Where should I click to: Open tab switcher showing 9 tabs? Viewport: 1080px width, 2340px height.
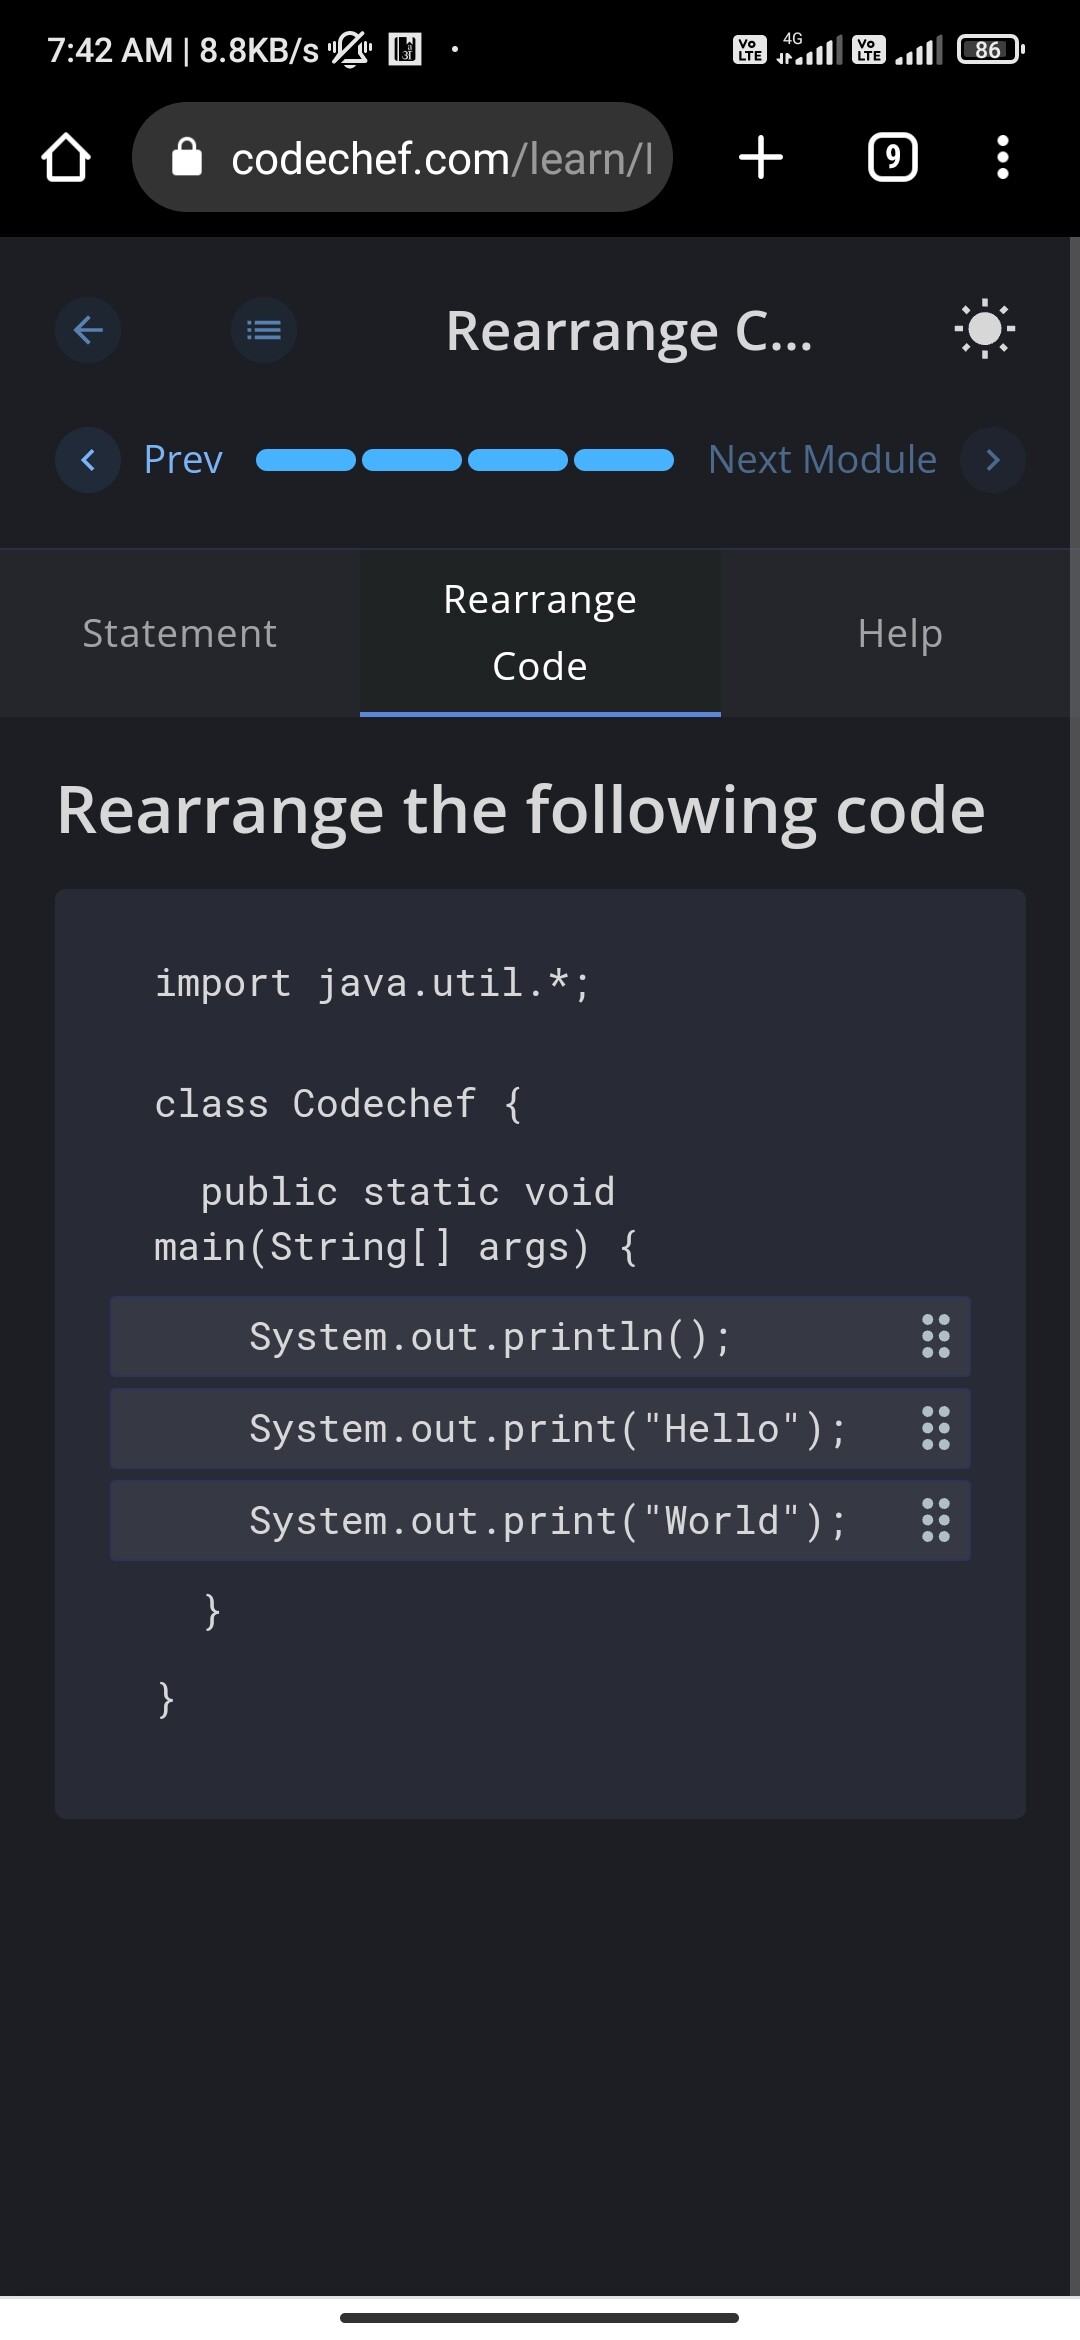[892, 157]
